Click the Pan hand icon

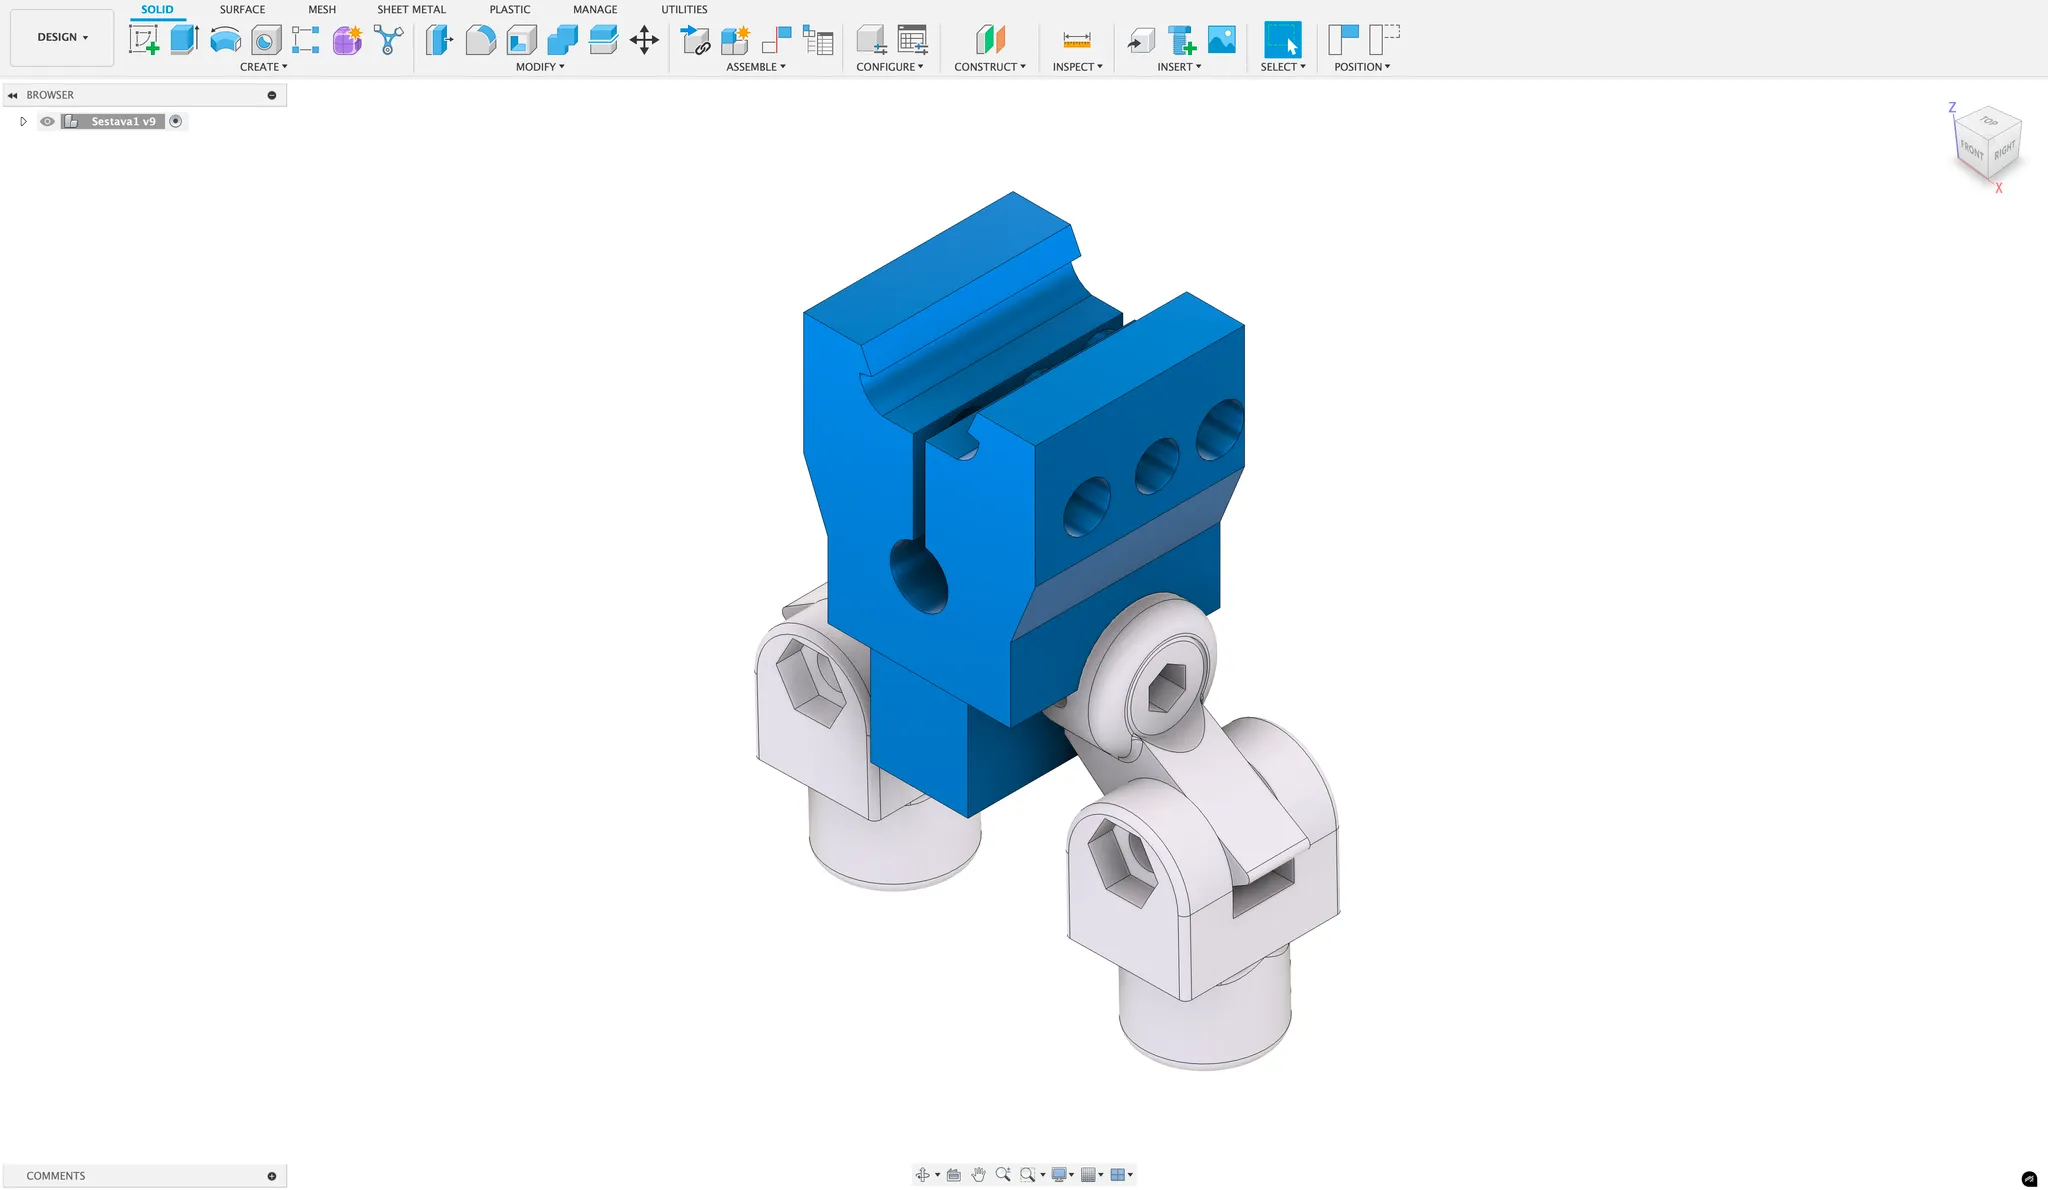(978, 1175)
